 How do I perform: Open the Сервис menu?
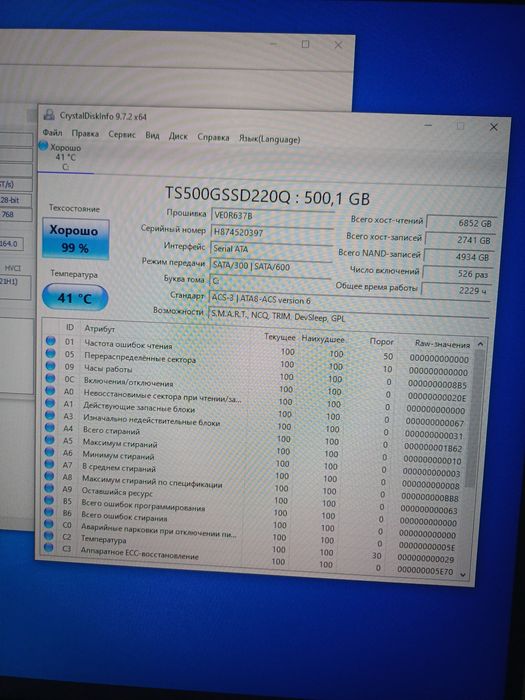[121, 134]
